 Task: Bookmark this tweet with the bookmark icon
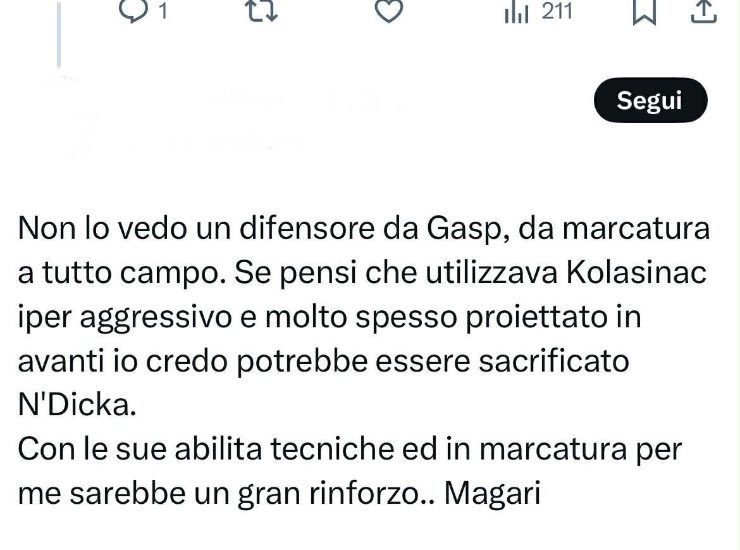click(x=644, y=11)
